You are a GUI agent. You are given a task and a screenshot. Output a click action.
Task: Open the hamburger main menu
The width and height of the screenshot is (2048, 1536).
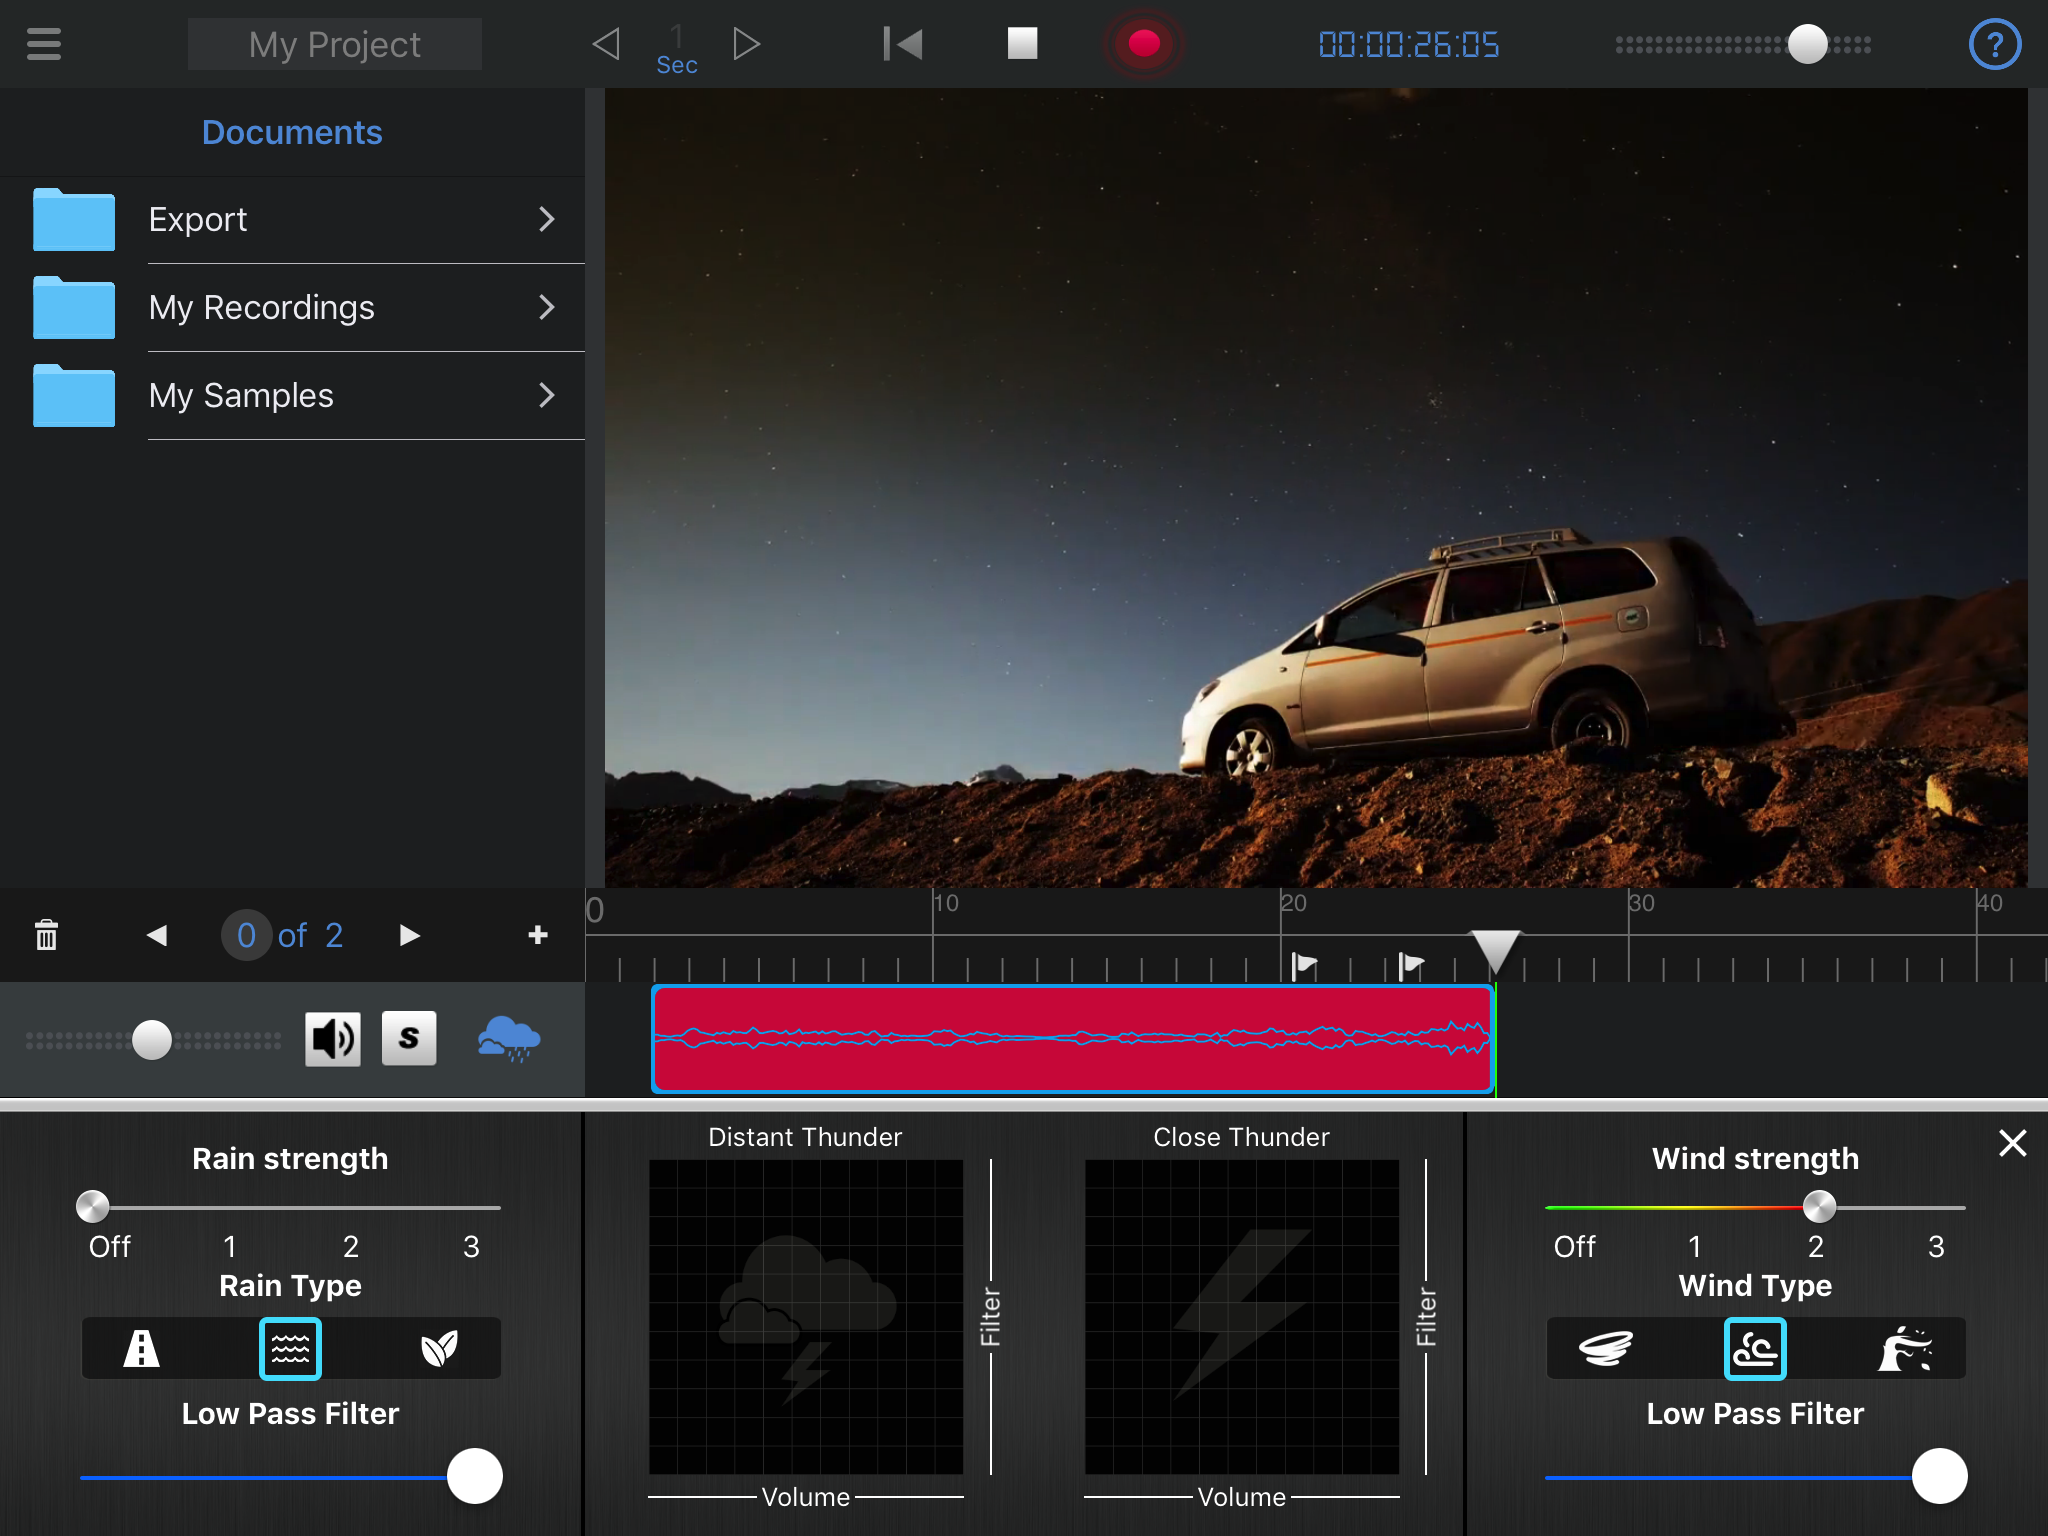(44, 44)
